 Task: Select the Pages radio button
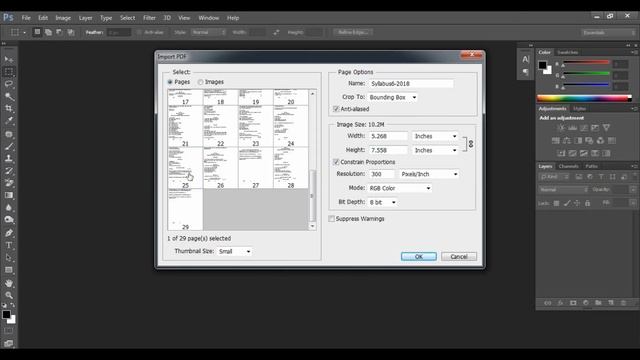click(x=170, y=82)
